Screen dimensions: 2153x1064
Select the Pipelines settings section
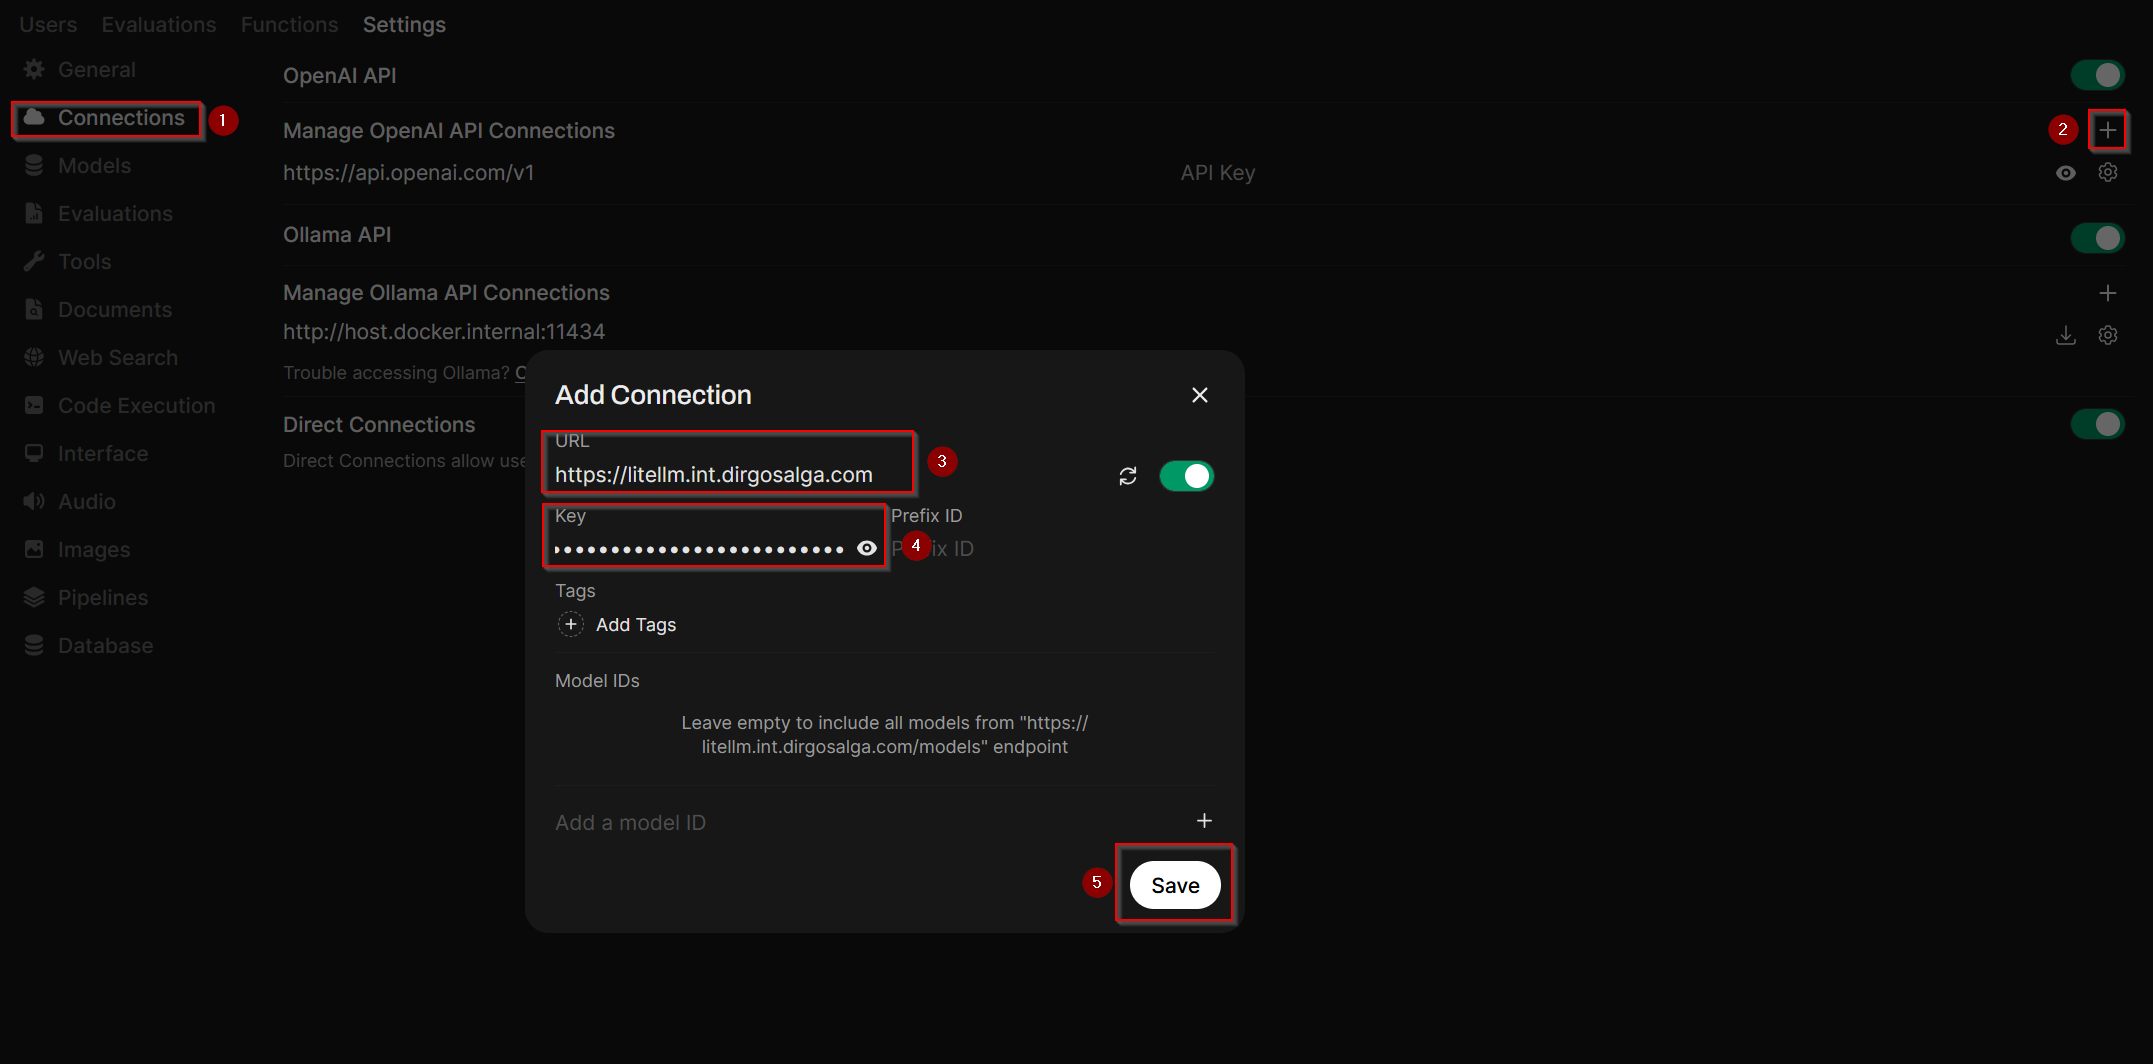coord(102,597)
